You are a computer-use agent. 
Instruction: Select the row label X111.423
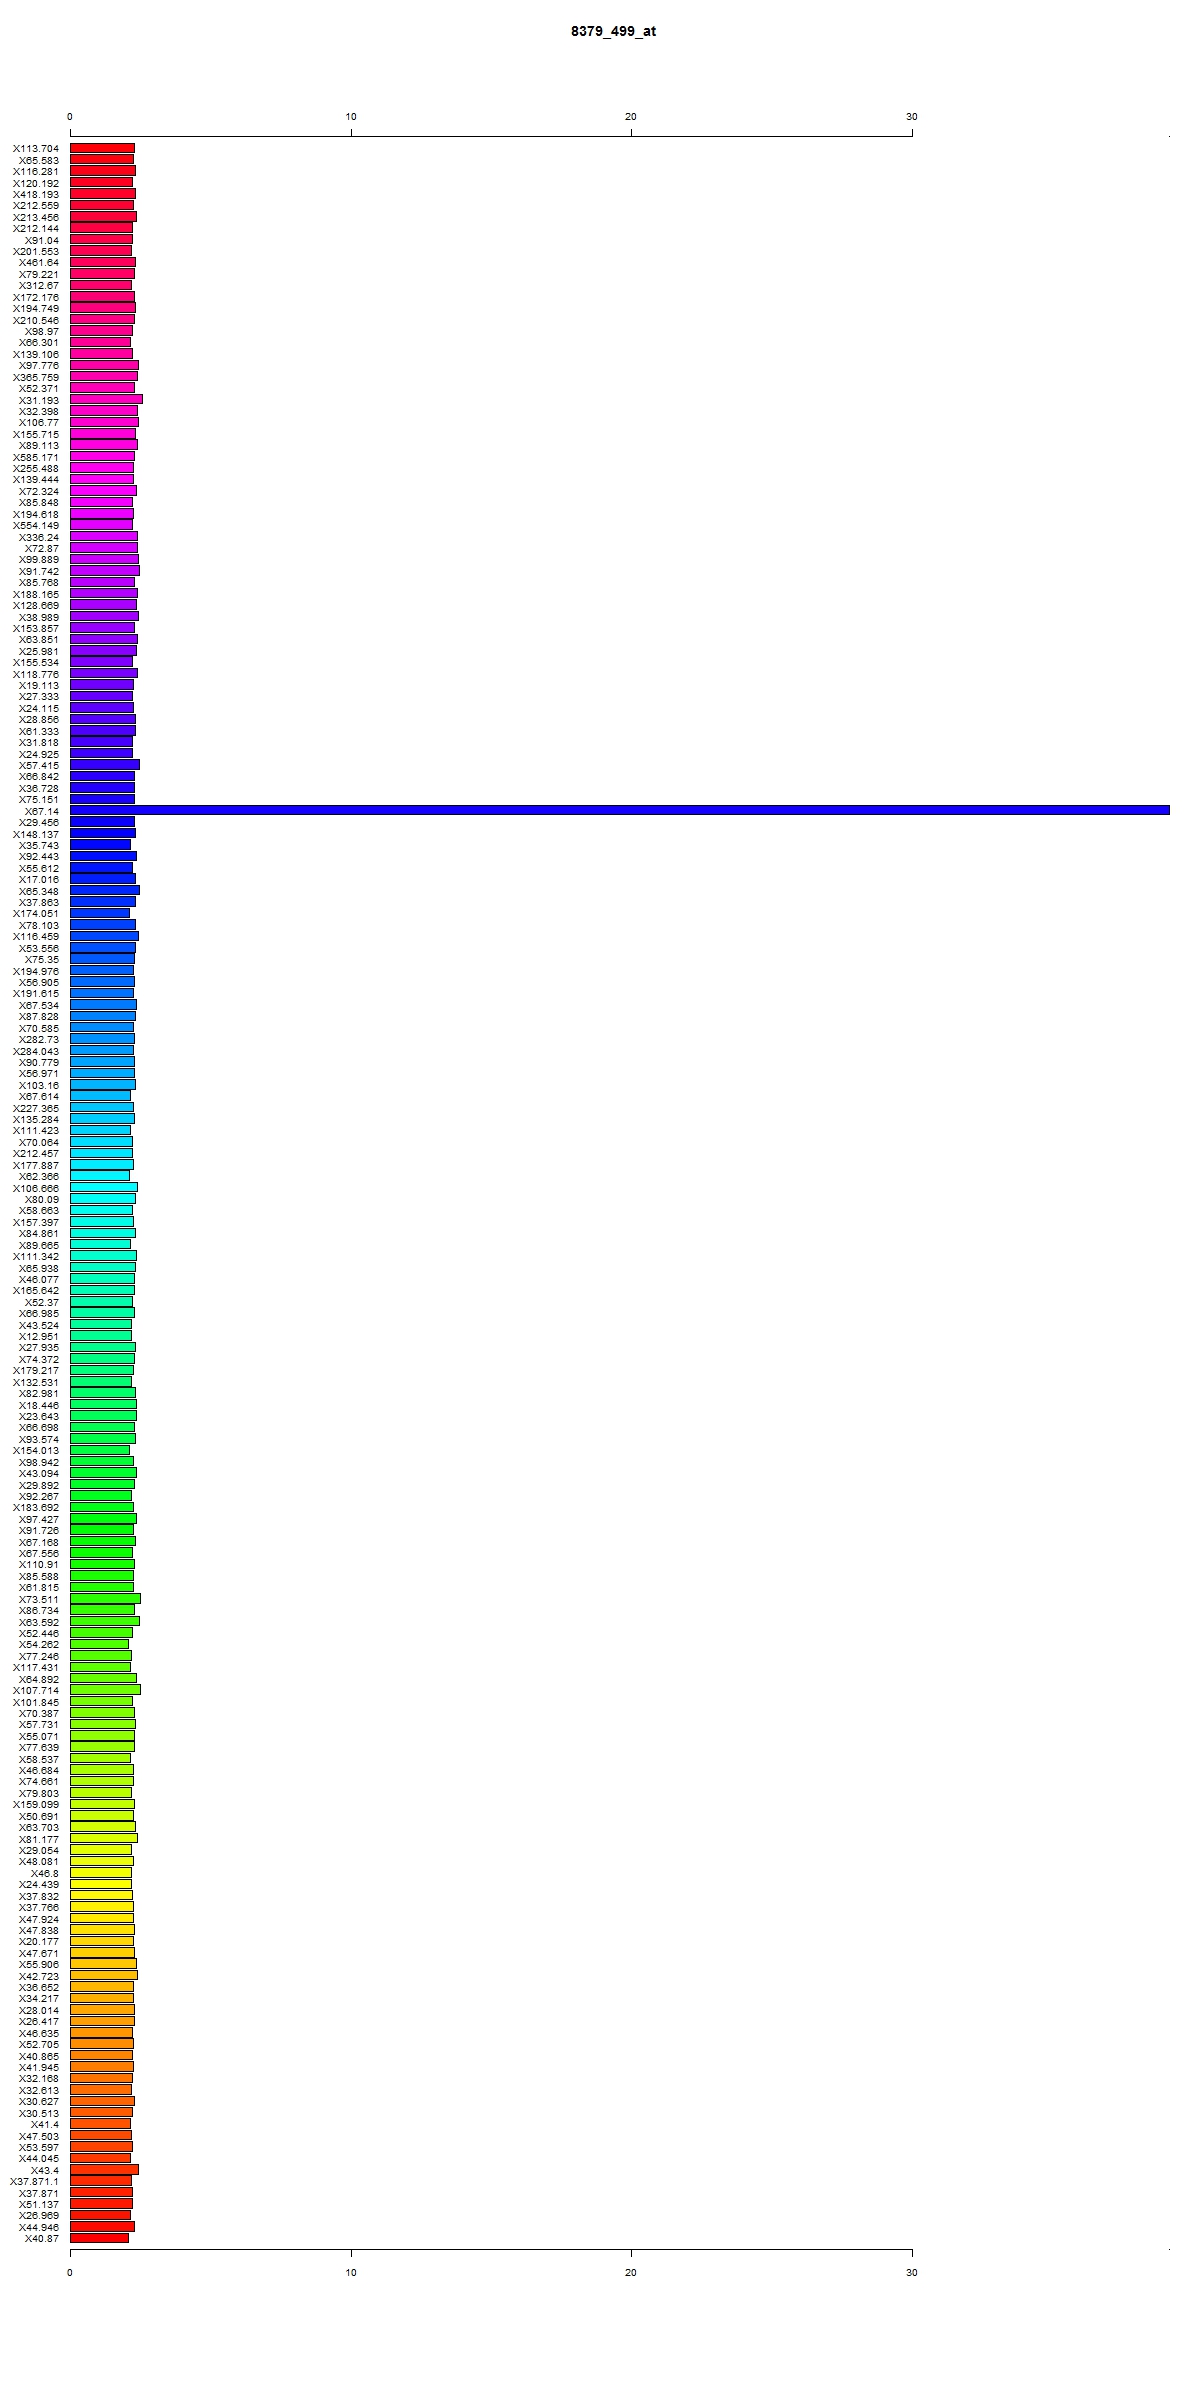(36, 1130)
